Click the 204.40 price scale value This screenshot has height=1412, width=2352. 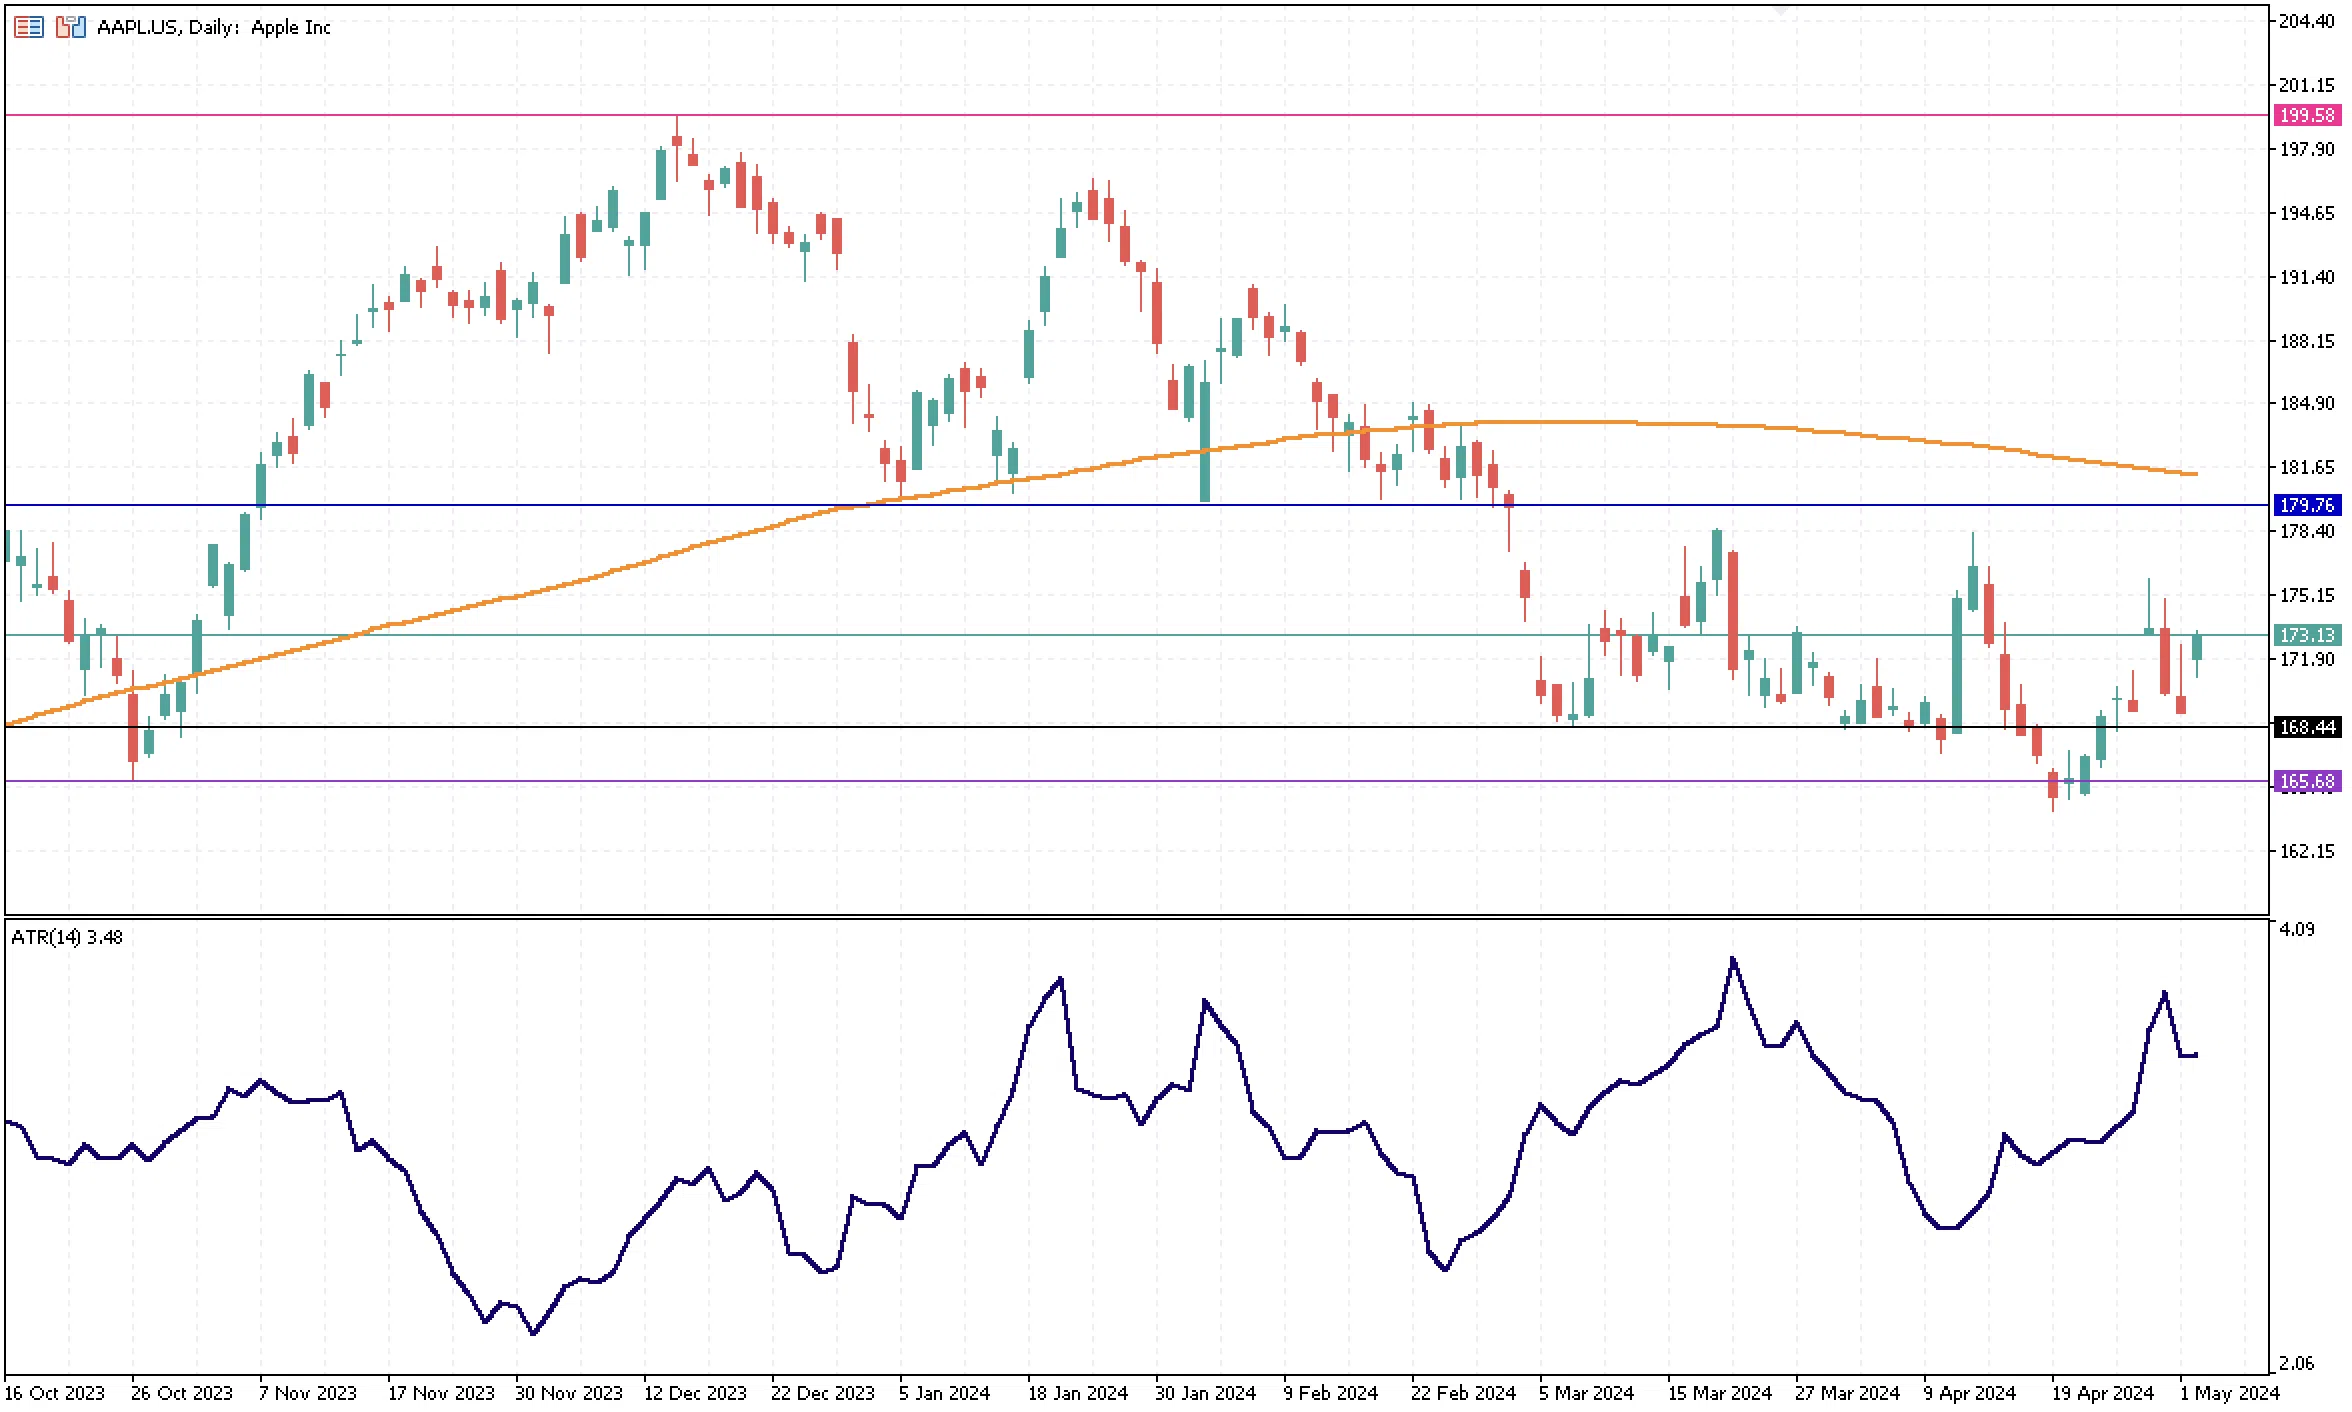pyautogui.click(x=2306, y=22)
